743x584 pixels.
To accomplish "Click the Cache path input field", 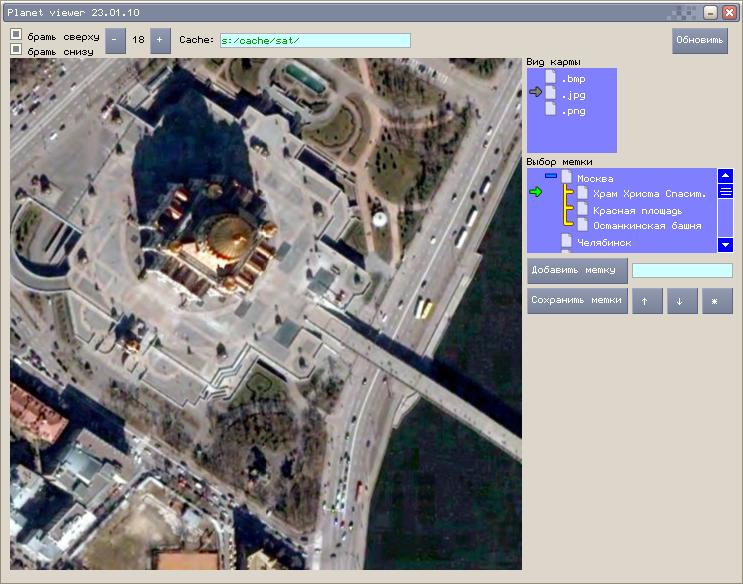I will 315,40.
